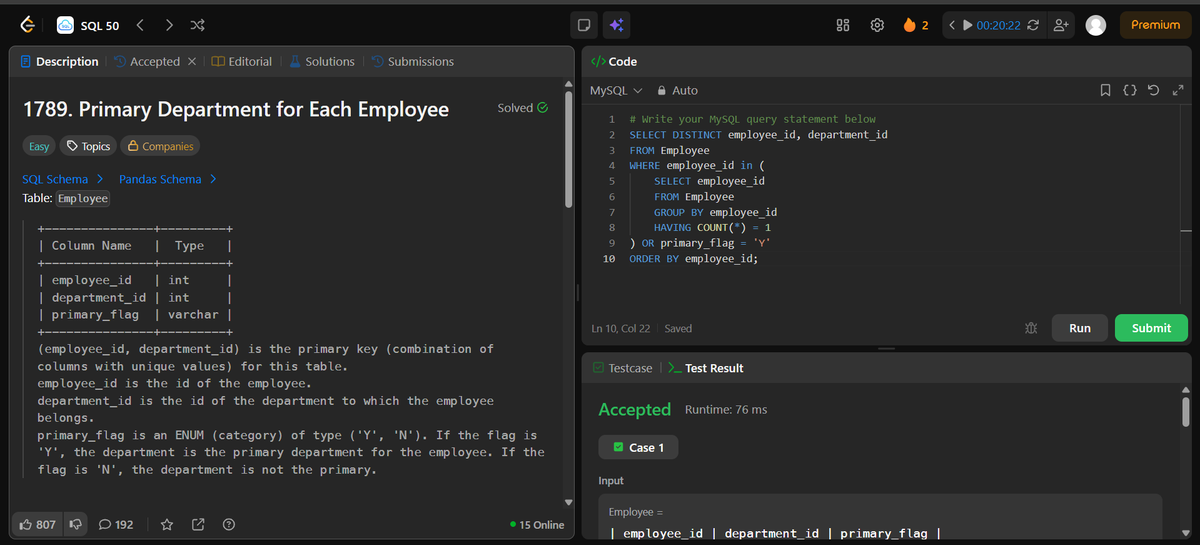Toggle the Auto lock setting
This screenshot has width=1200, height=545.
point(676,90)
